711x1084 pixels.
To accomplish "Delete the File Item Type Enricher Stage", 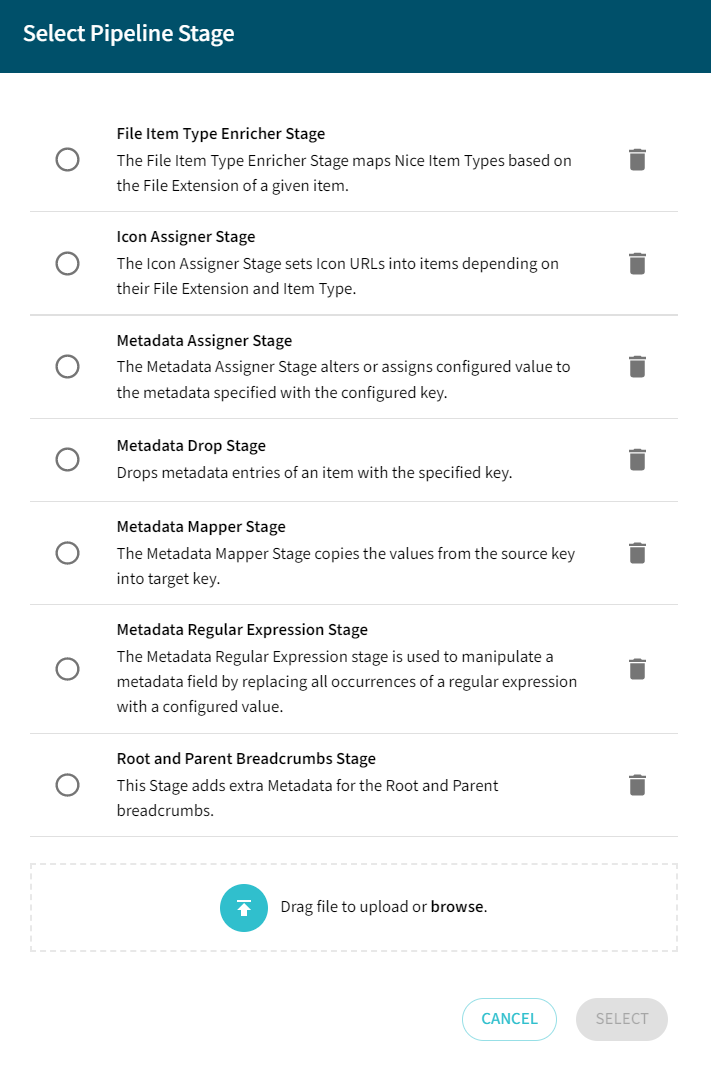I will [x=637, y=160].
